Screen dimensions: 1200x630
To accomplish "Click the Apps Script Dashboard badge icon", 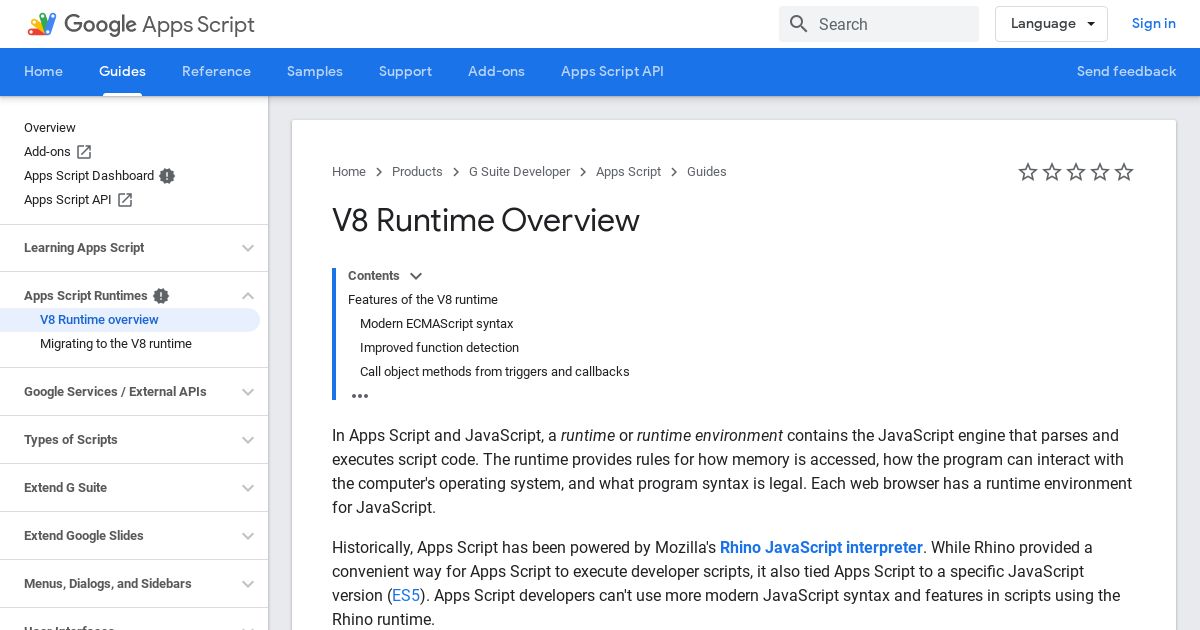I will click(x=167, y=176).
